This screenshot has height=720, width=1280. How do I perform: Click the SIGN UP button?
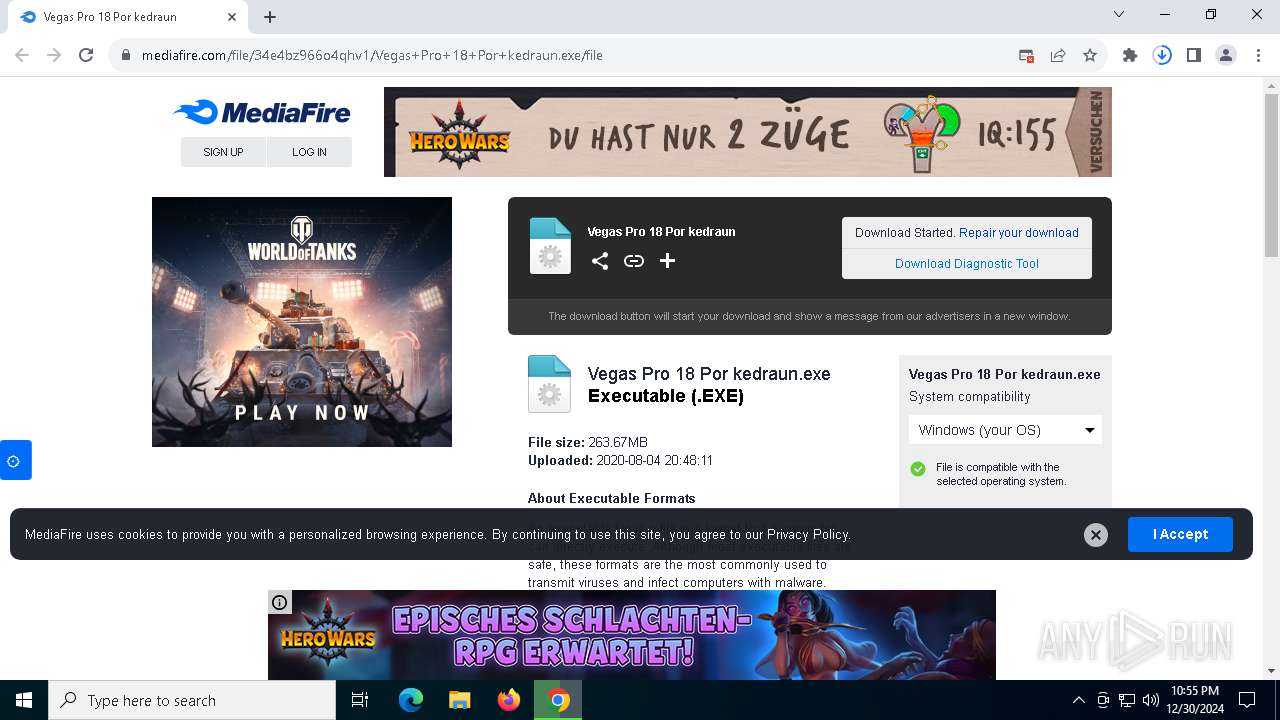(x=223, y=152)
